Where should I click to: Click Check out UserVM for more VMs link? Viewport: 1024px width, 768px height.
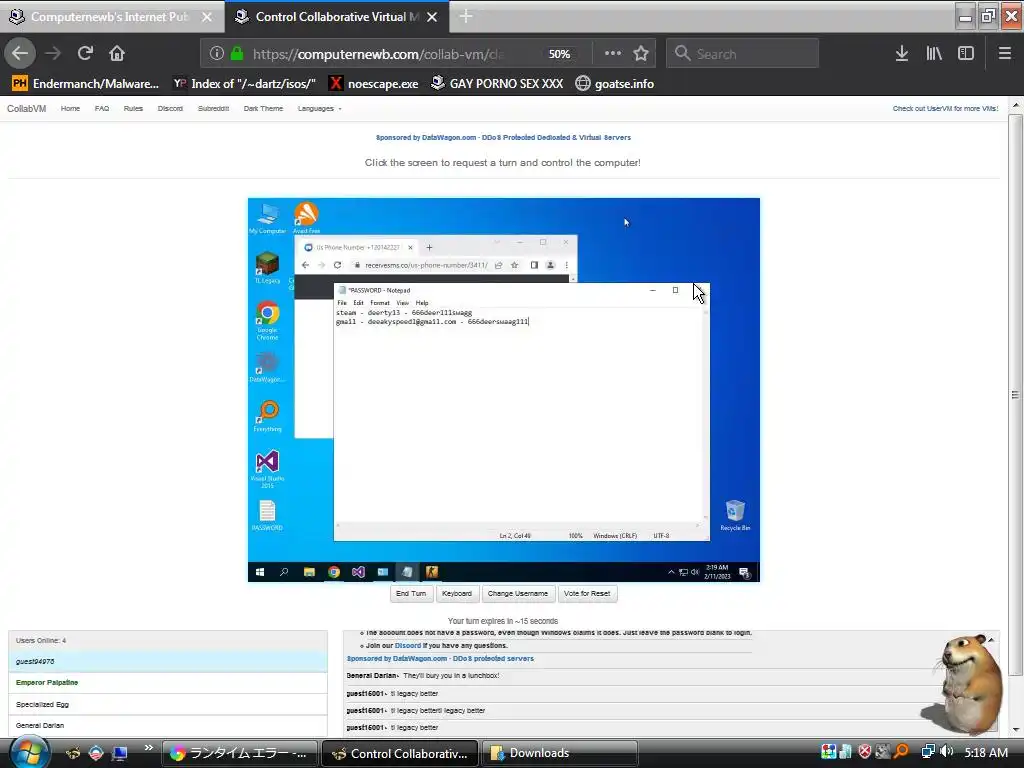click(945, 108)
